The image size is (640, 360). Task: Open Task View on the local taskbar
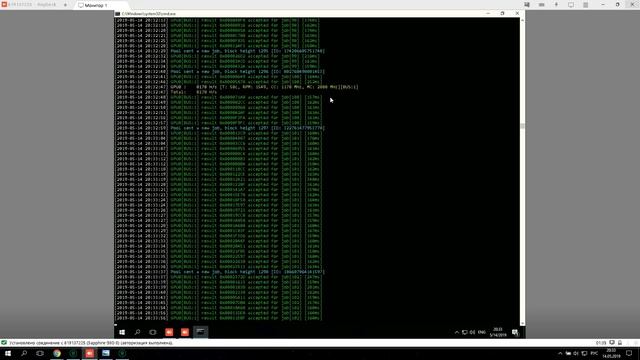[x=40, y=353]
